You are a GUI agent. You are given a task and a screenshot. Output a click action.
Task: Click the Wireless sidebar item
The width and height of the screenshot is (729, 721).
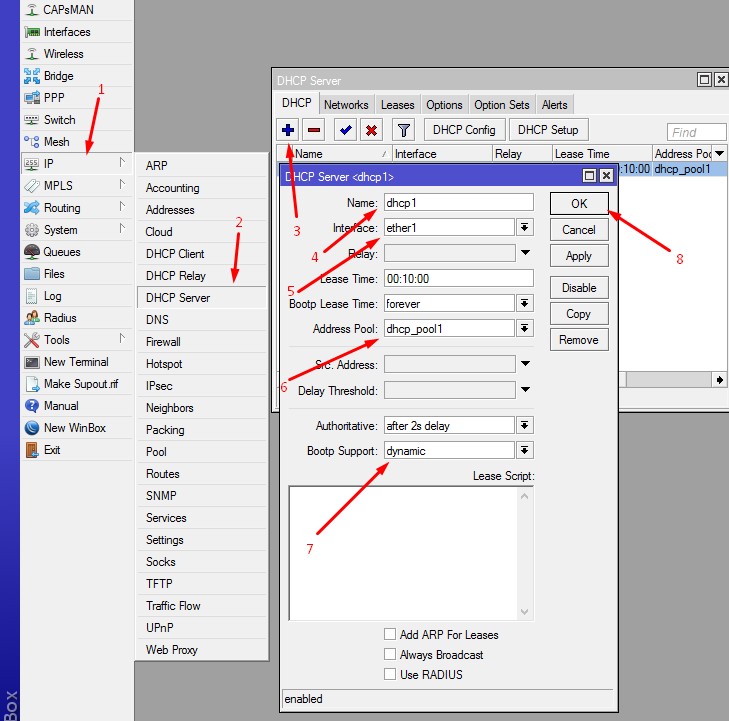click(63, 54)
